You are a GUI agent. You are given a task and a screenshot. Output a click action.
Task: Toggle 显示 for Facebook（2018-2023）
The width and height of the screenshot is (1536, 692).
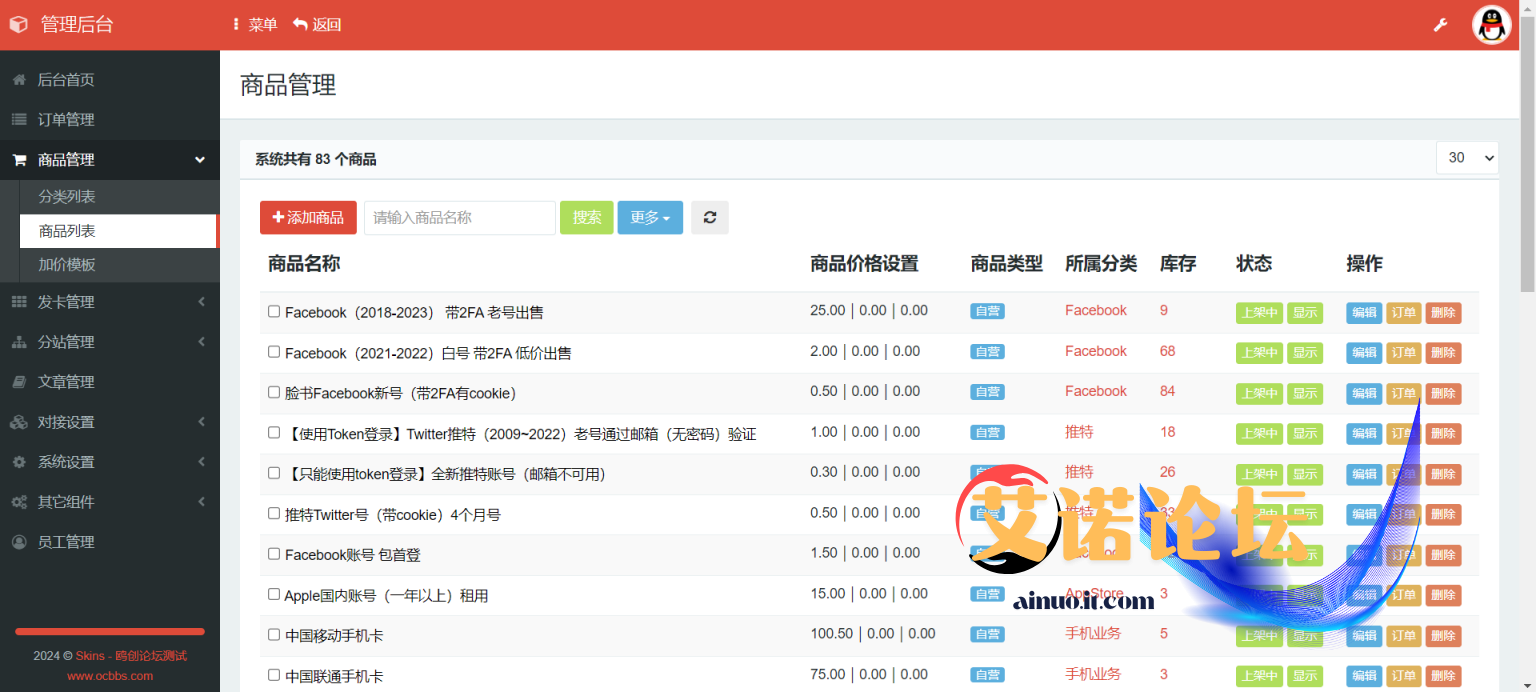coord(1304,312)
